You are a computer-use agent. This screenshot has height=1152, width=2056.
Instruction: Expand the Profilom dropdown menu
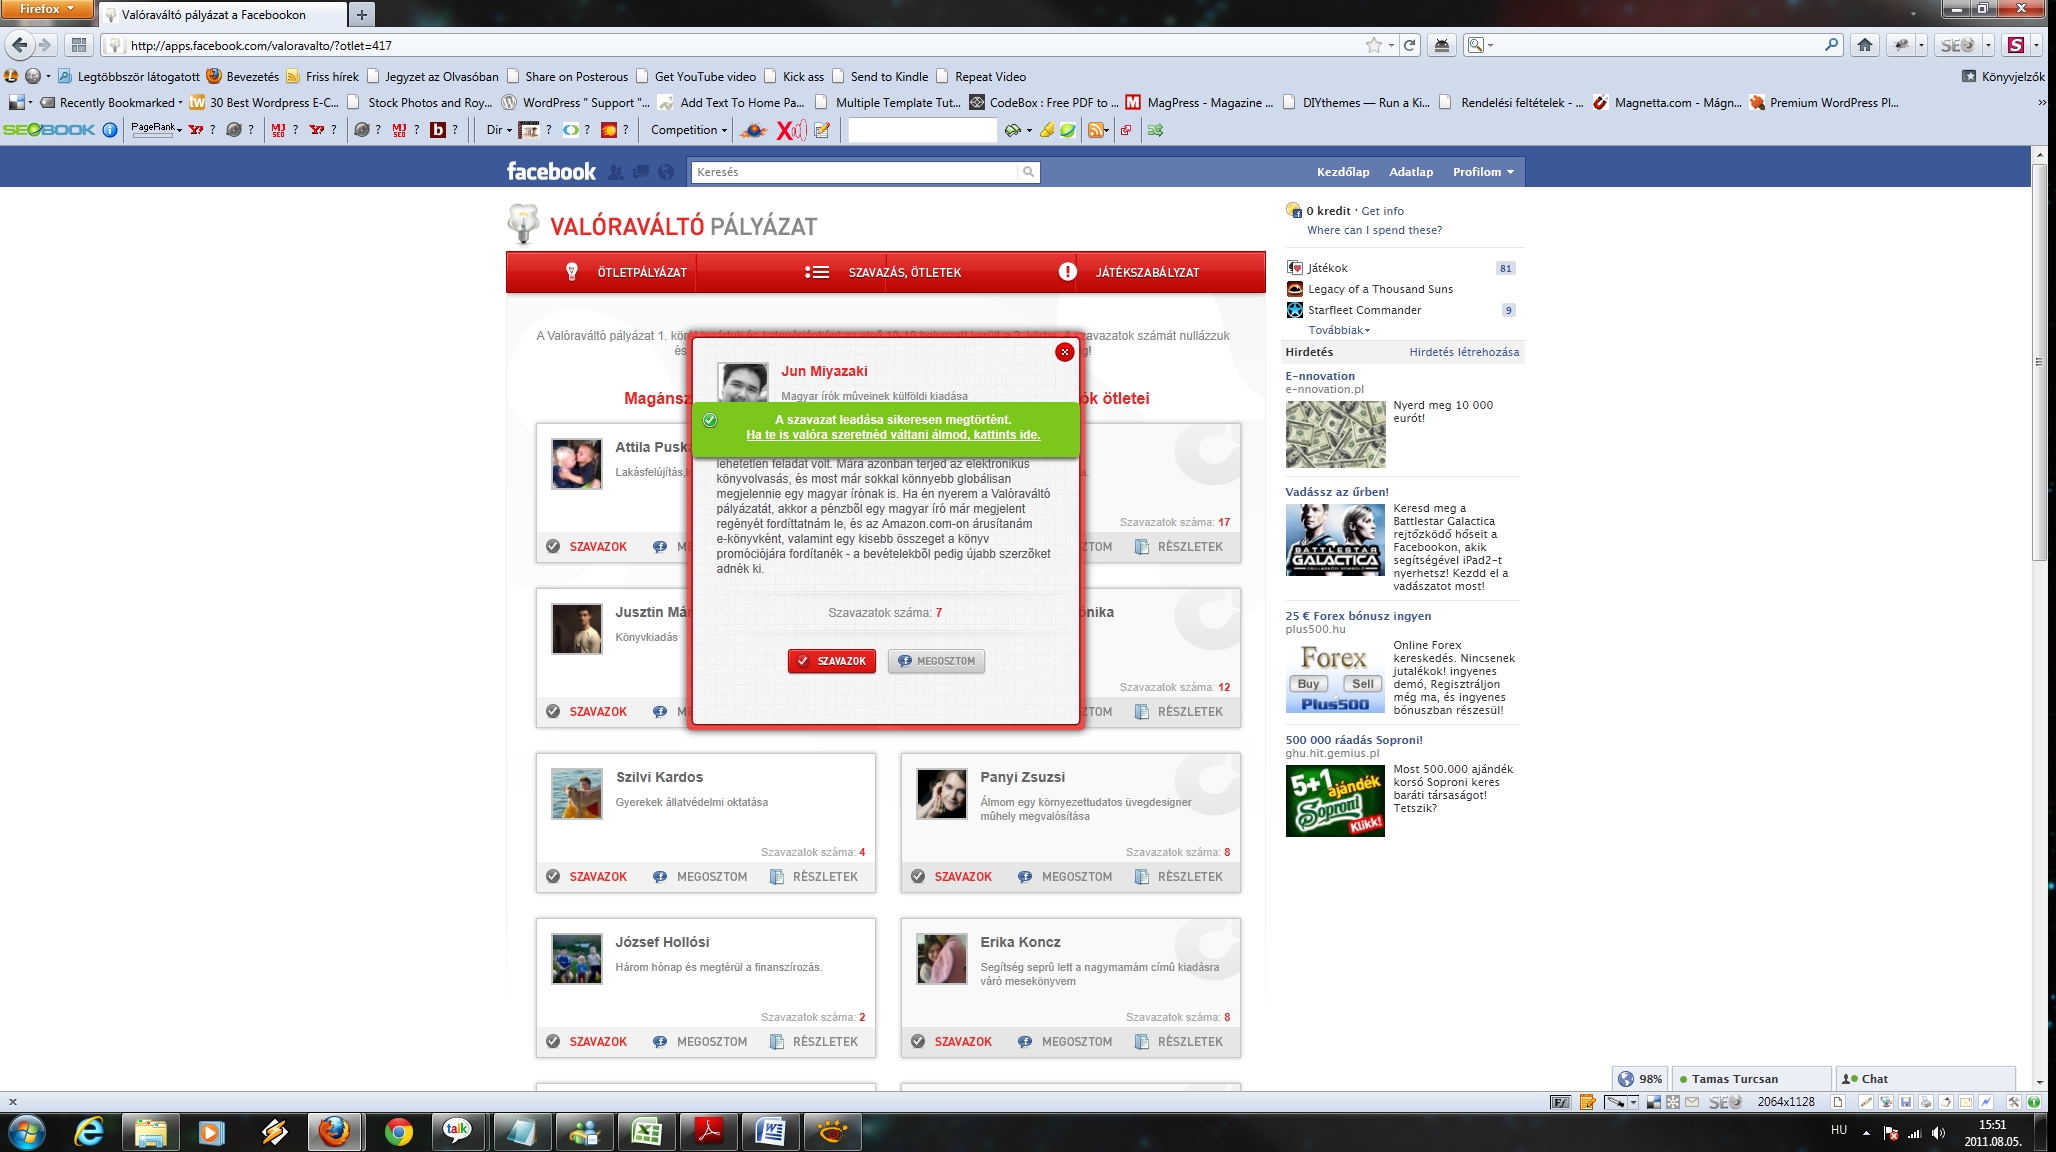point(1483,172)
